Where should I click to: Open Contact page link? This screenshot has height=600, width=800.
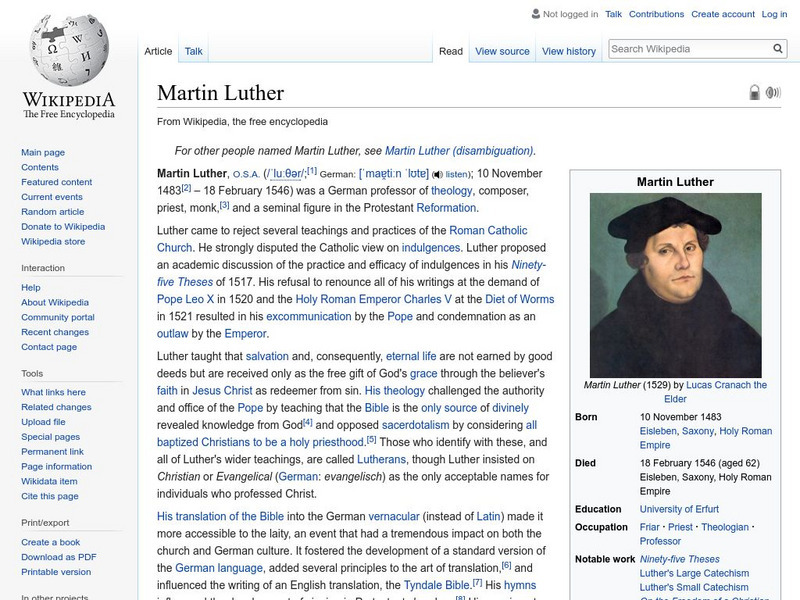[49, 346]
